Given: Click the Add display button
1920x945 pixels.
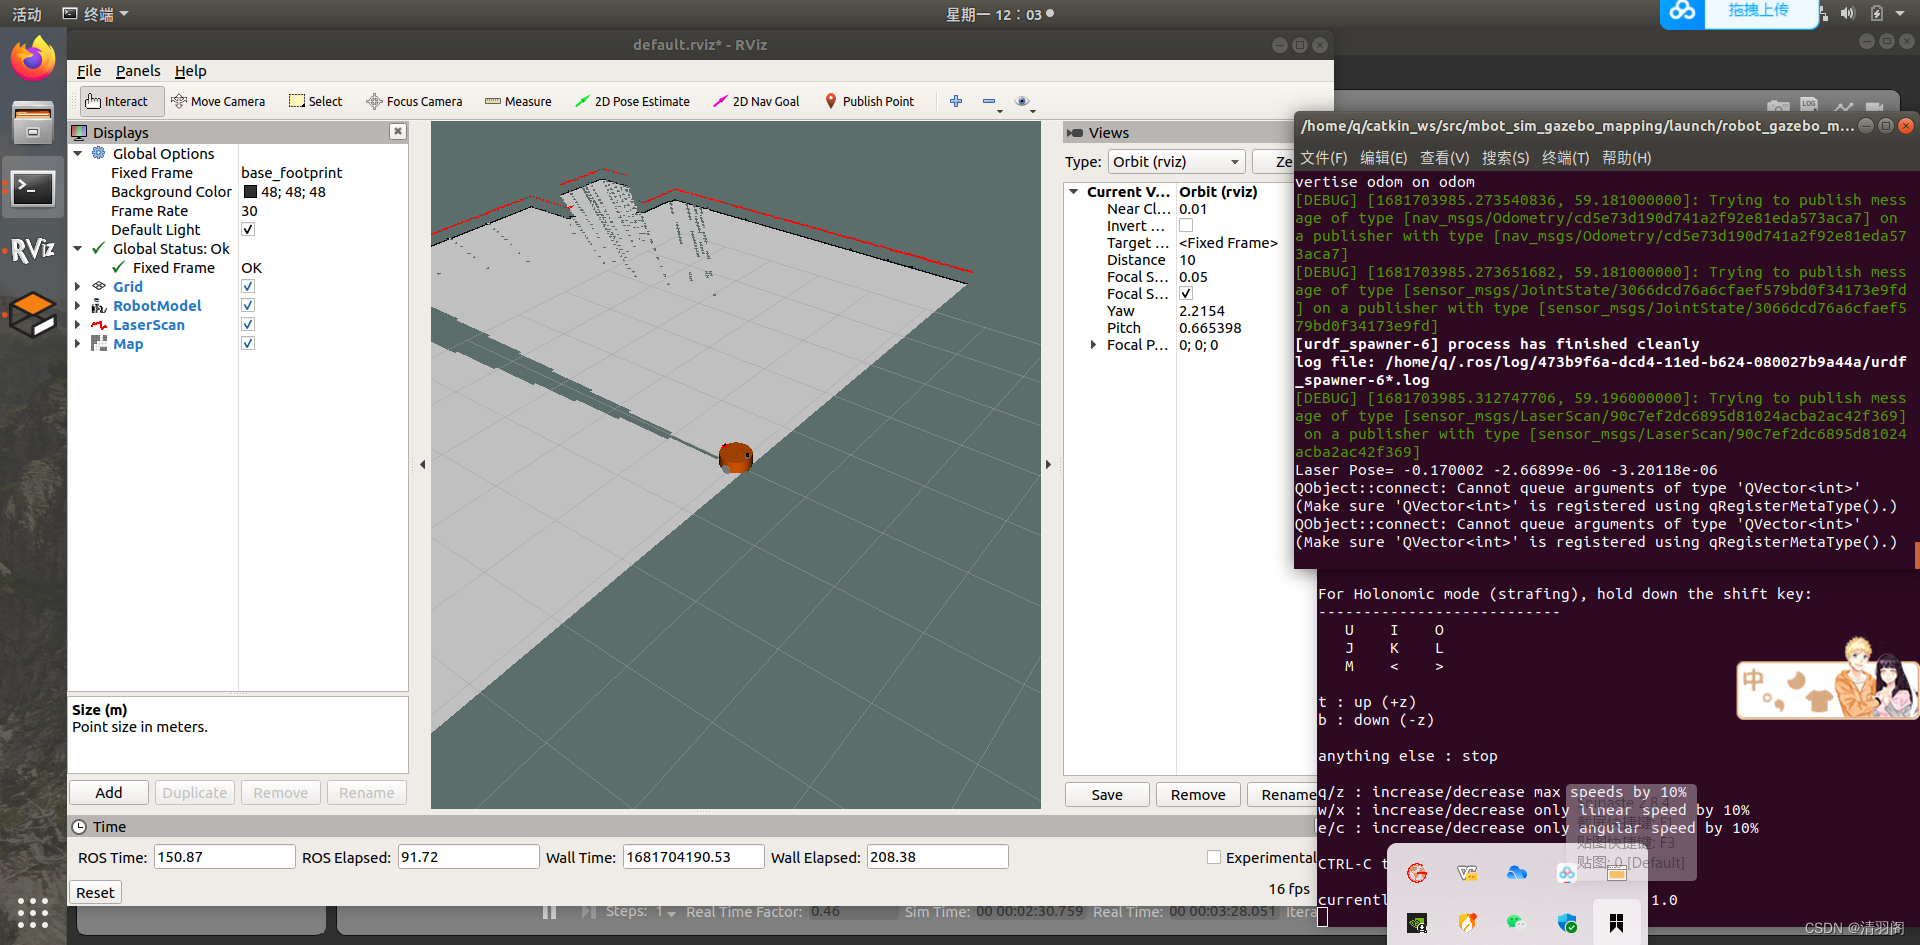Looking at the screenshot, I should 109,793.
